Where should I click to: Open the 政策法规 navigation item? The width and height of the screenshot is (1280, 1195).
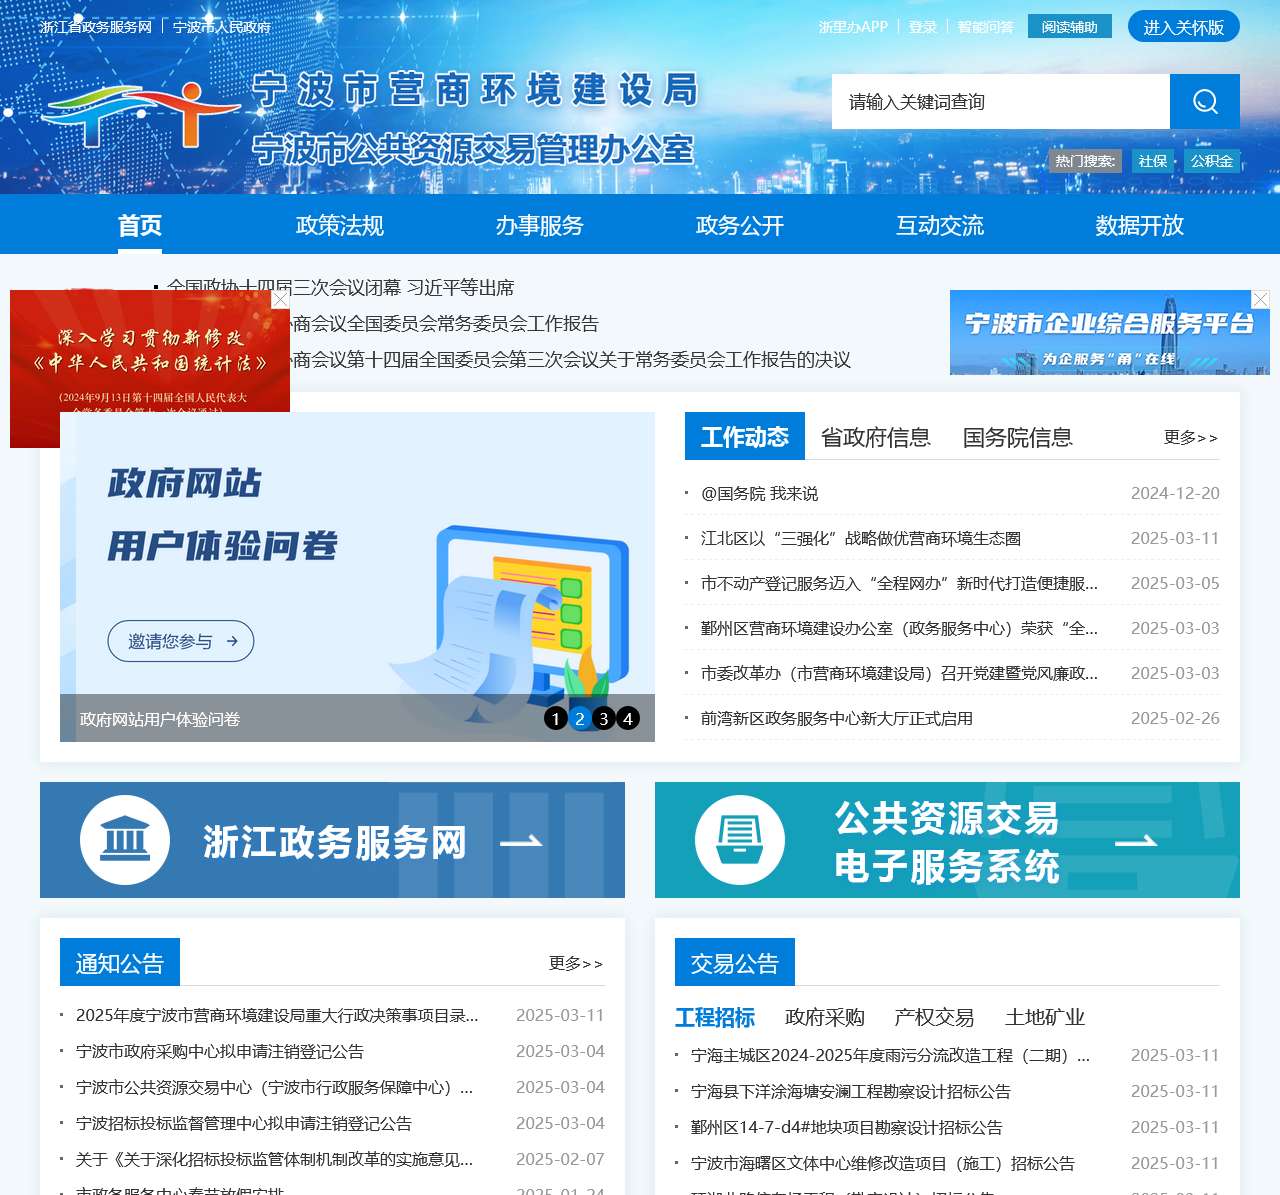[340, 225]
